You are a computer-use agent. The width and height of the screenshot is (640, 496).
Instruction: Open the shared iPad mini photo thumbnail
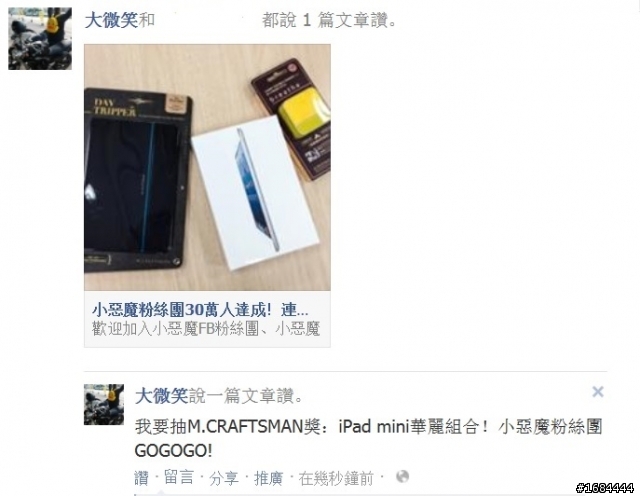point(207,167)
